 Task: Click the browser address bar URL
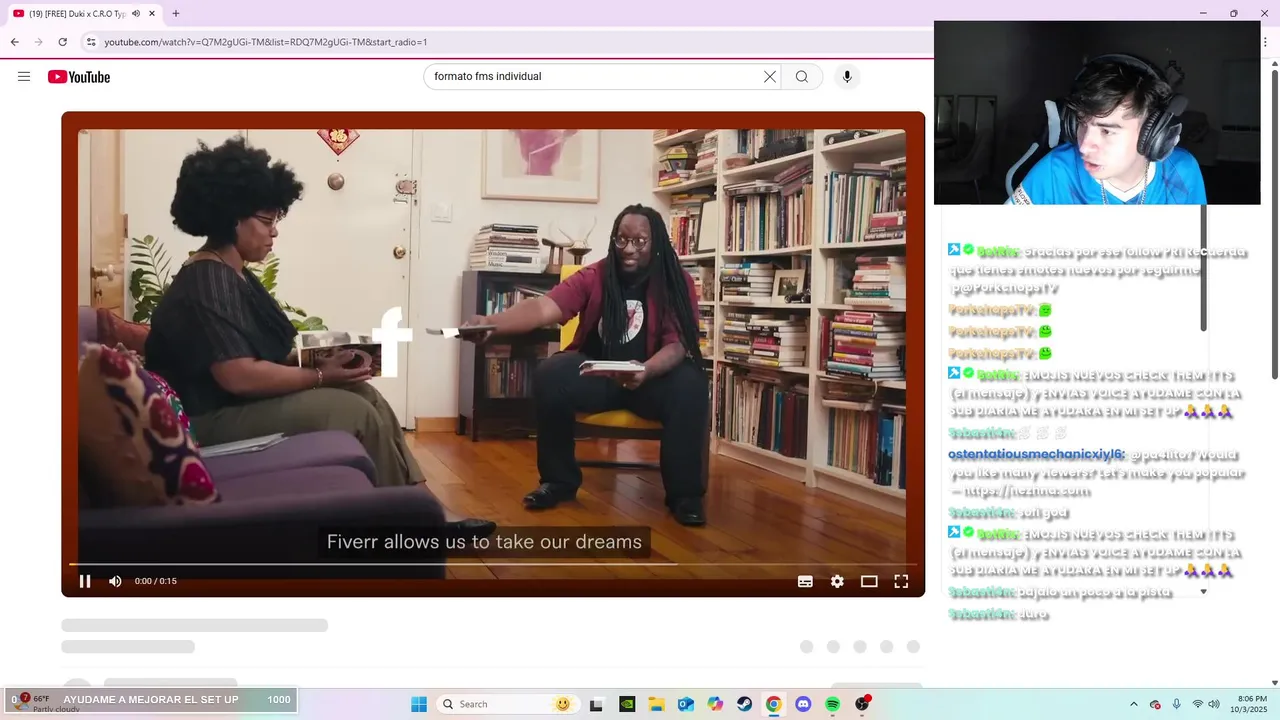coord(266,42)
